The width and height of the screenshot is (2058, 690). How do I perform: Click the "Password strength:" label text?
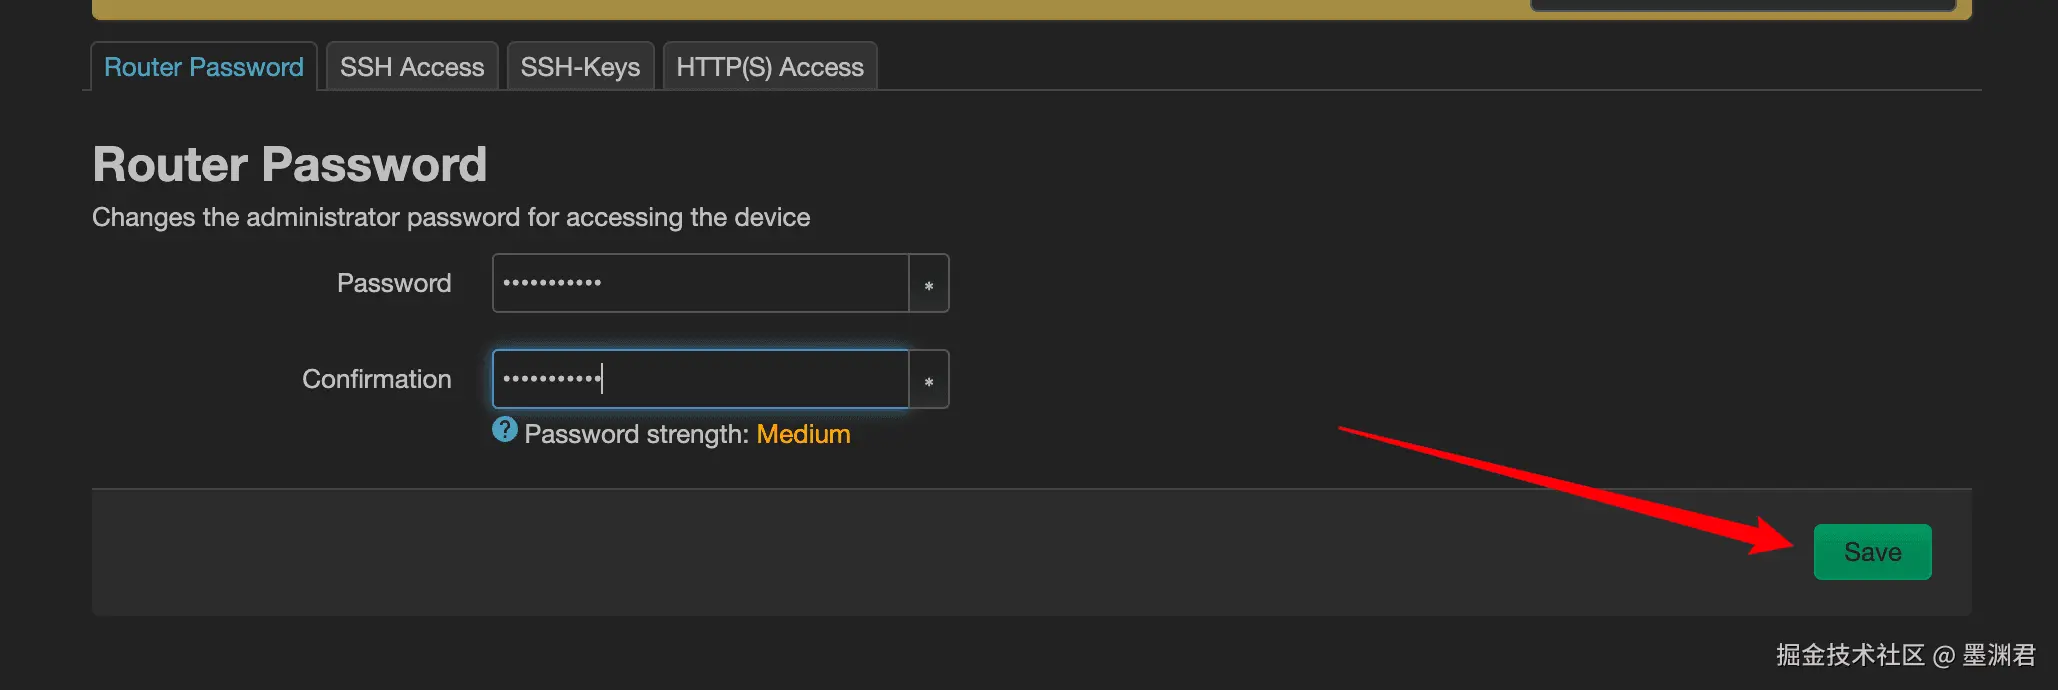637,434
